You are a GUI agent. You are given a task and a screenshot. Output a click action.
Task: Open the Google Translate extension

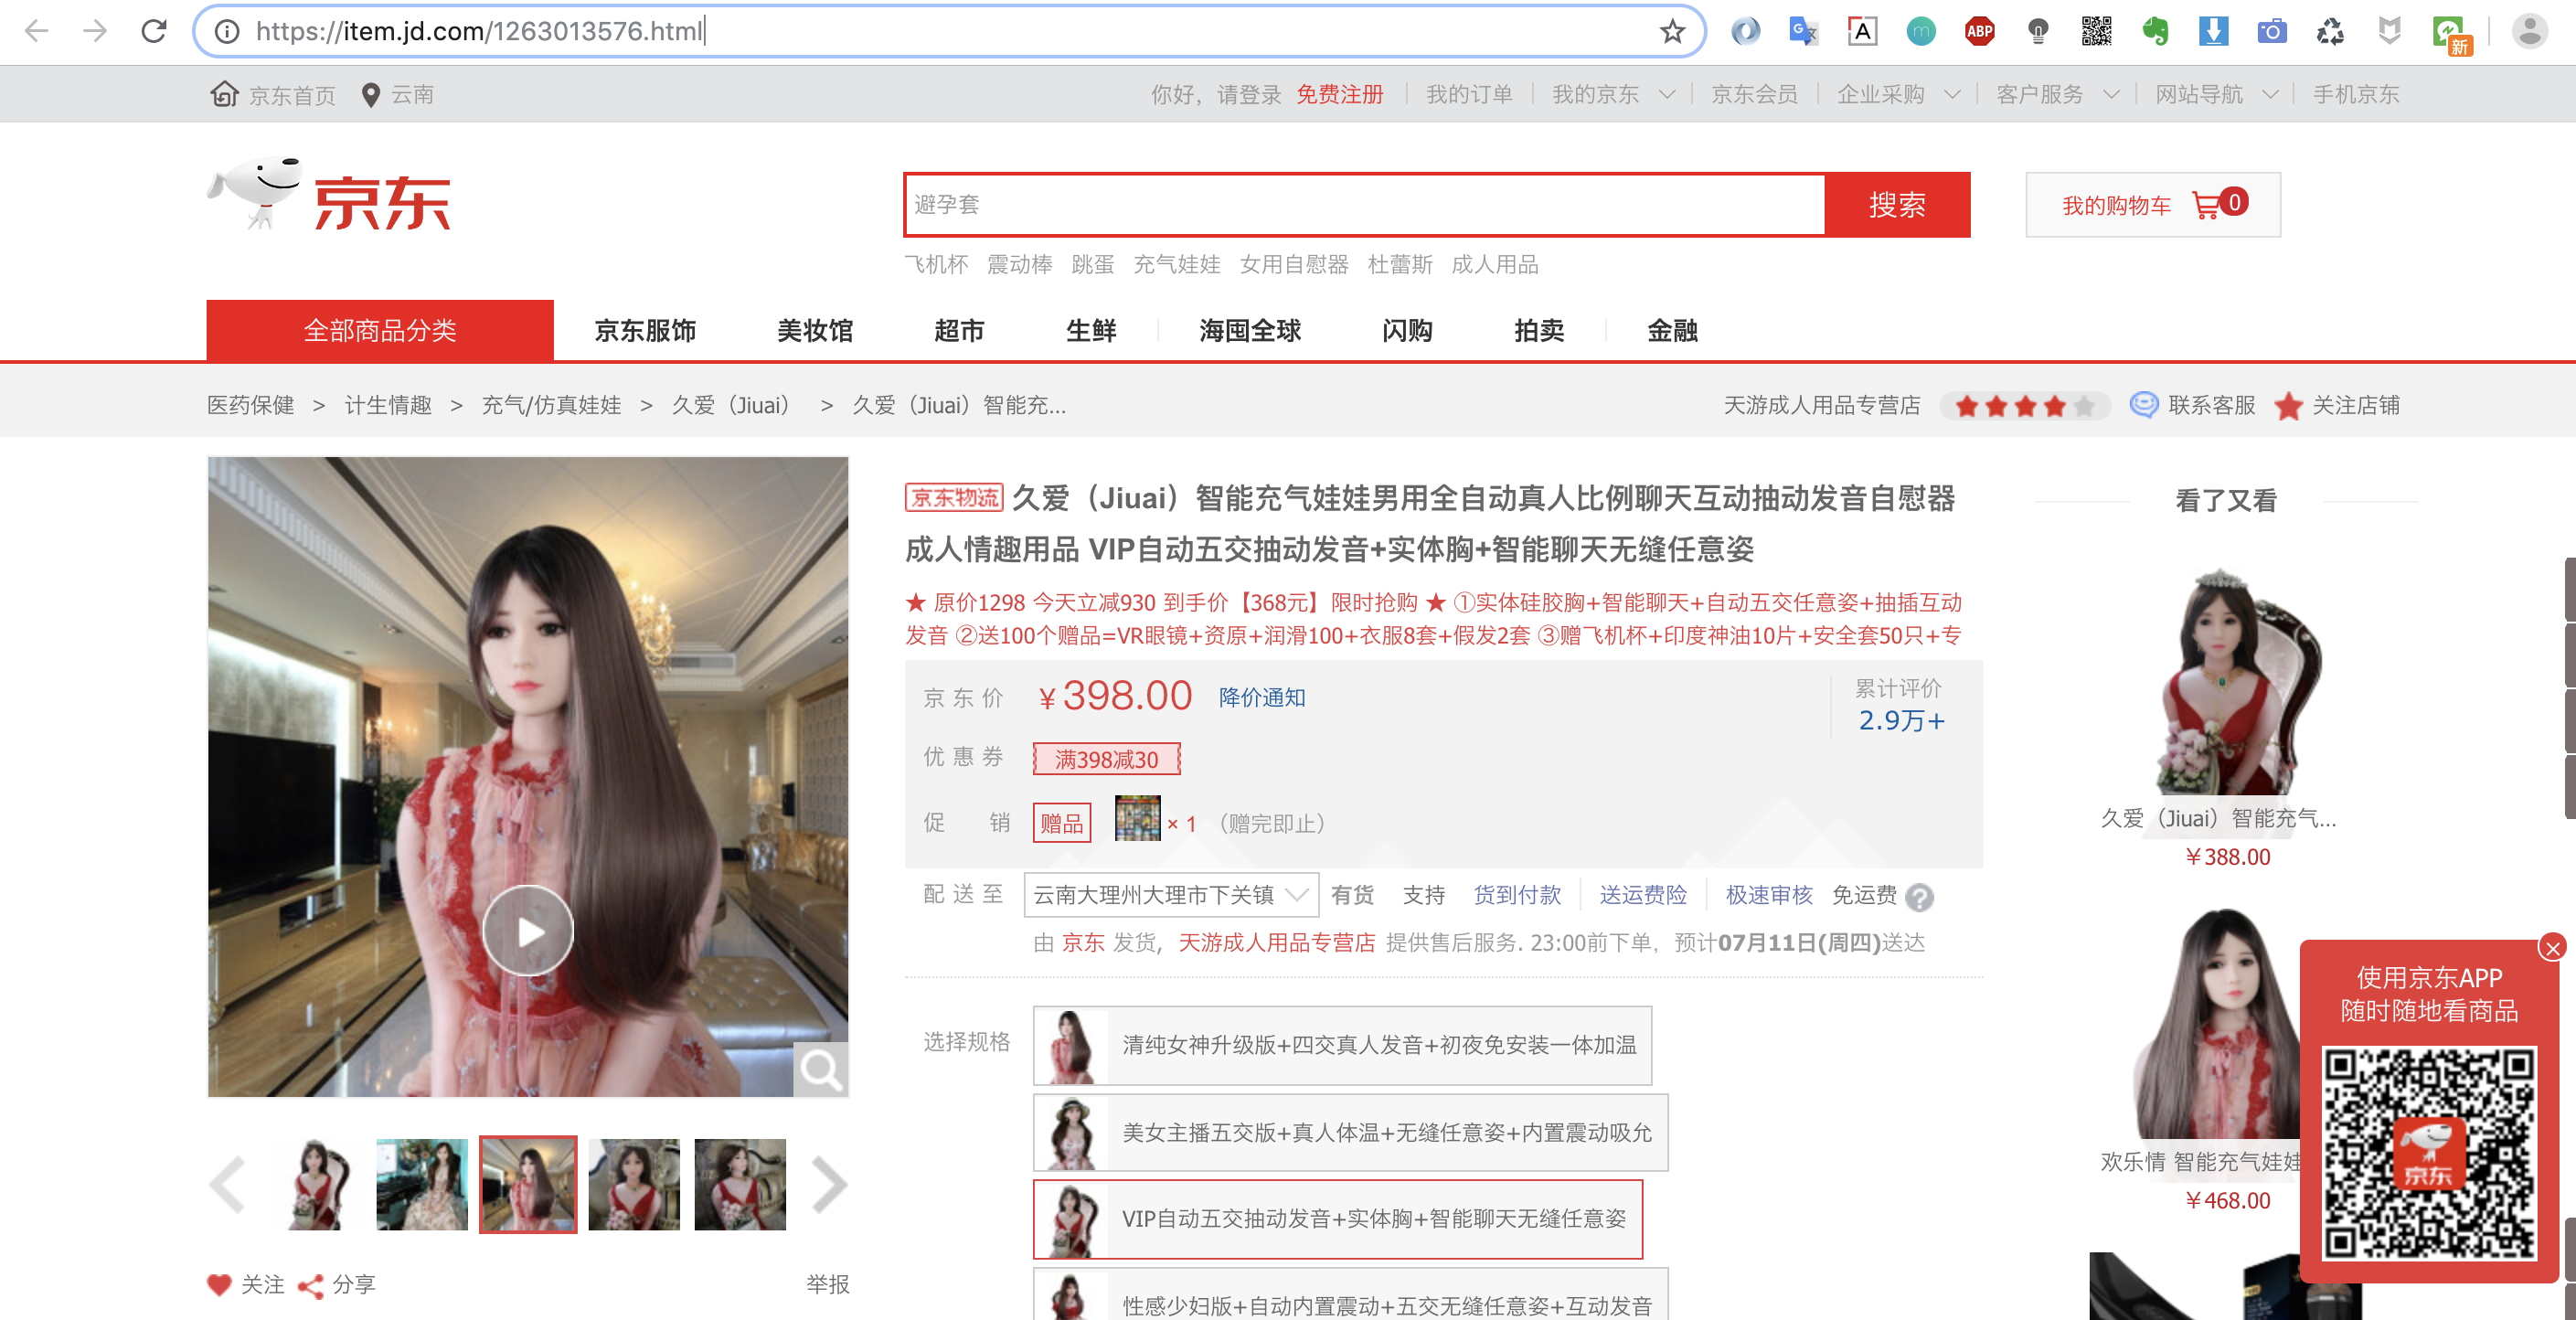click(x=1803, y=31)
